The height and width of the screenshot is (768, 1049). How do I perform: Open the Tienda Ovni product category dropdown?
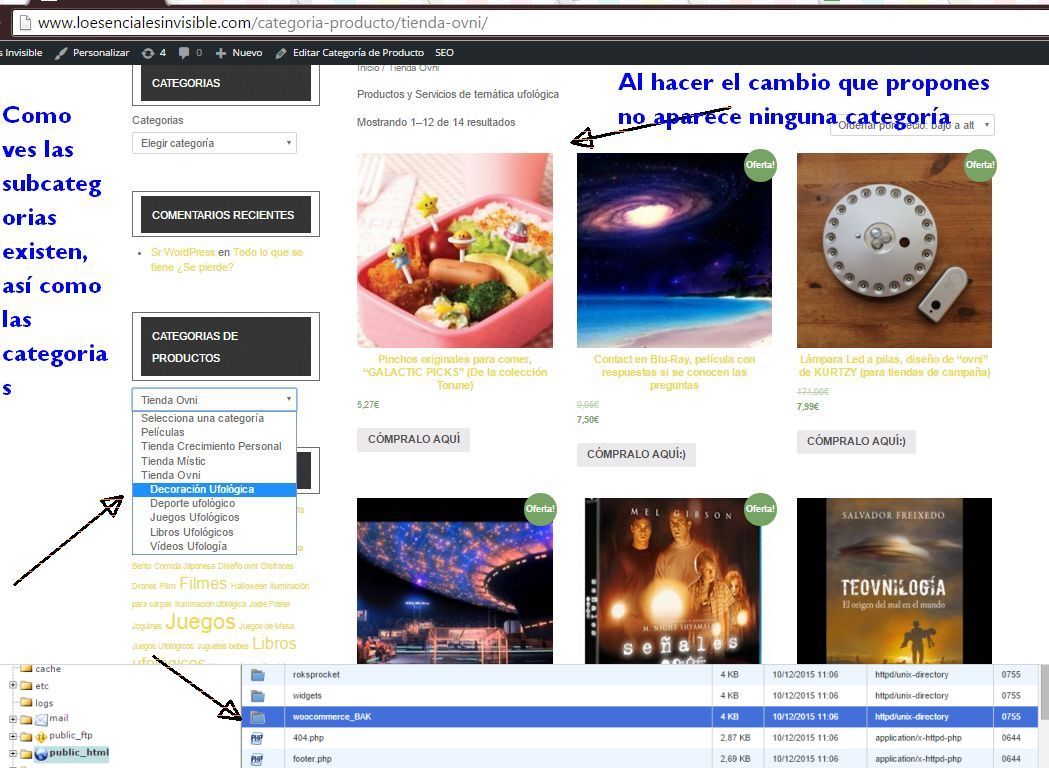(x=215, y=400)
